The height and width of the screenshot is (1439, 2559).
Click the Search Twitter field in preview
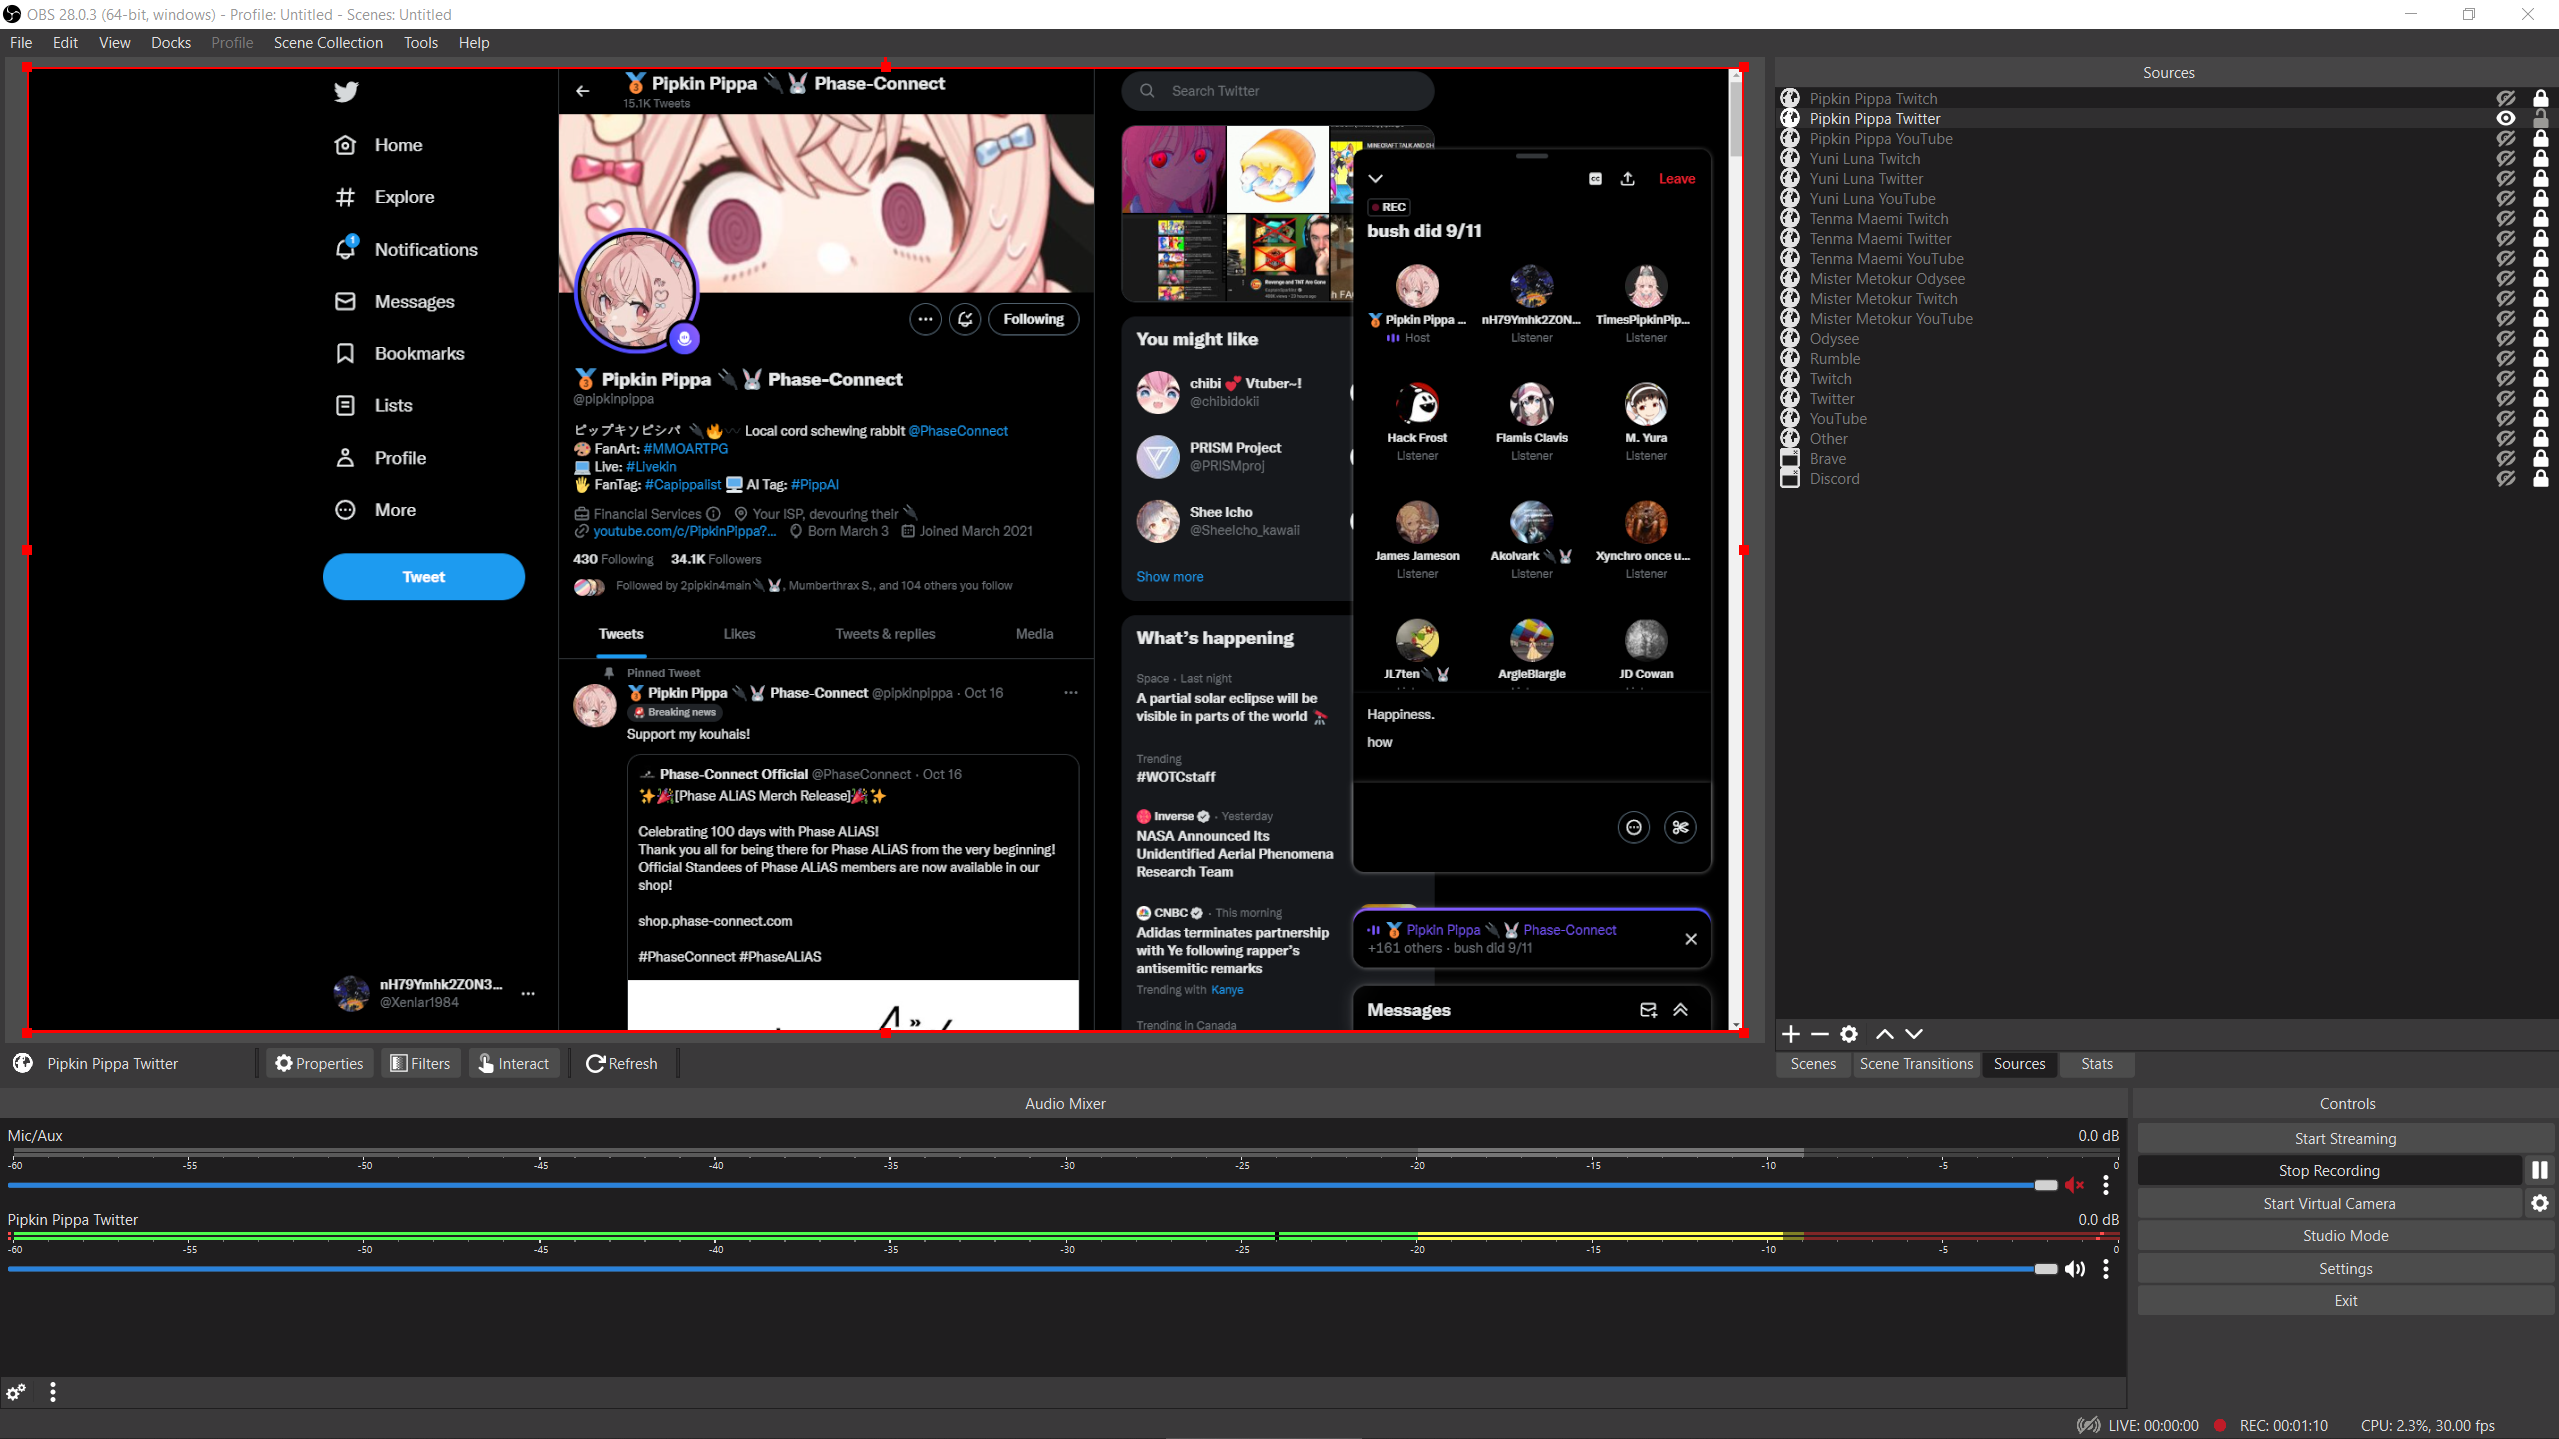click(x=1278, y=91)
